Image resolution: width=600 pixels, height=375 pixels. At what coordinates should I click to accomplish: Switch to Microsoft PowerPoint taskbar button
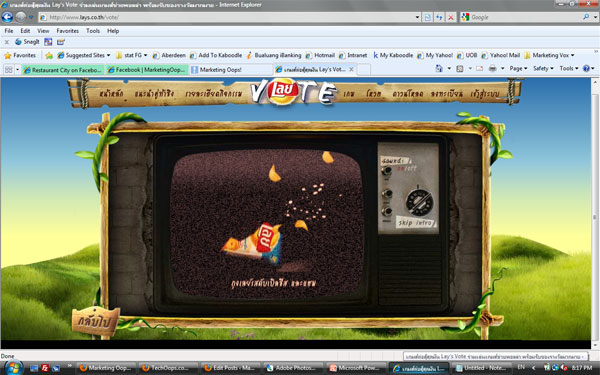click(x=357, y=368)
